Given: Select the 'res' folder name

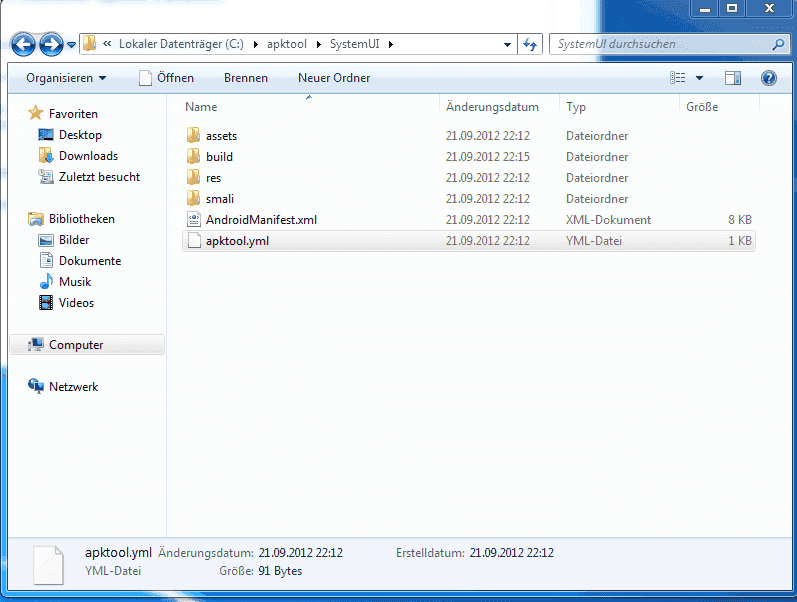Looking at the screenshot, I should click(213, 178).
